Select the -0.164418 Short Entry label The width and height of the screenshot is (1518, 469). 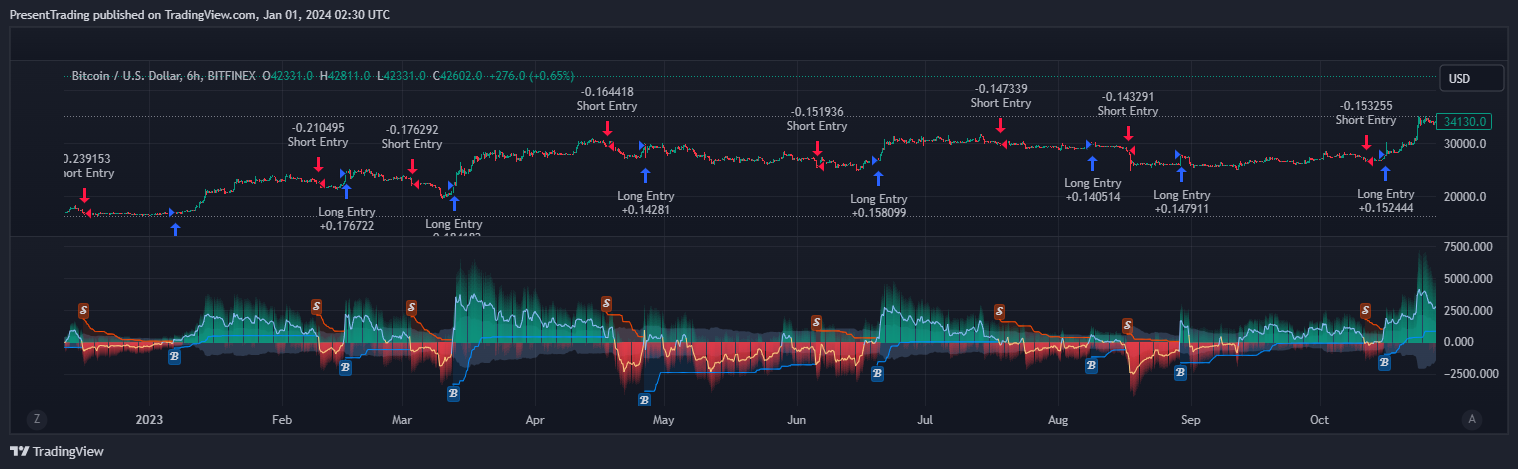[x=607, y=98]
